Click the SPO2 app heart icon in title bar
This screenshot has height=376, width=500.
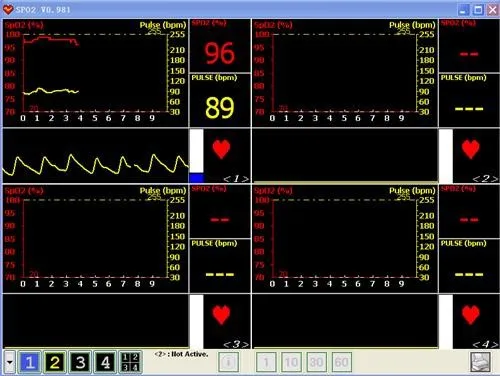[x=8, y=9]
